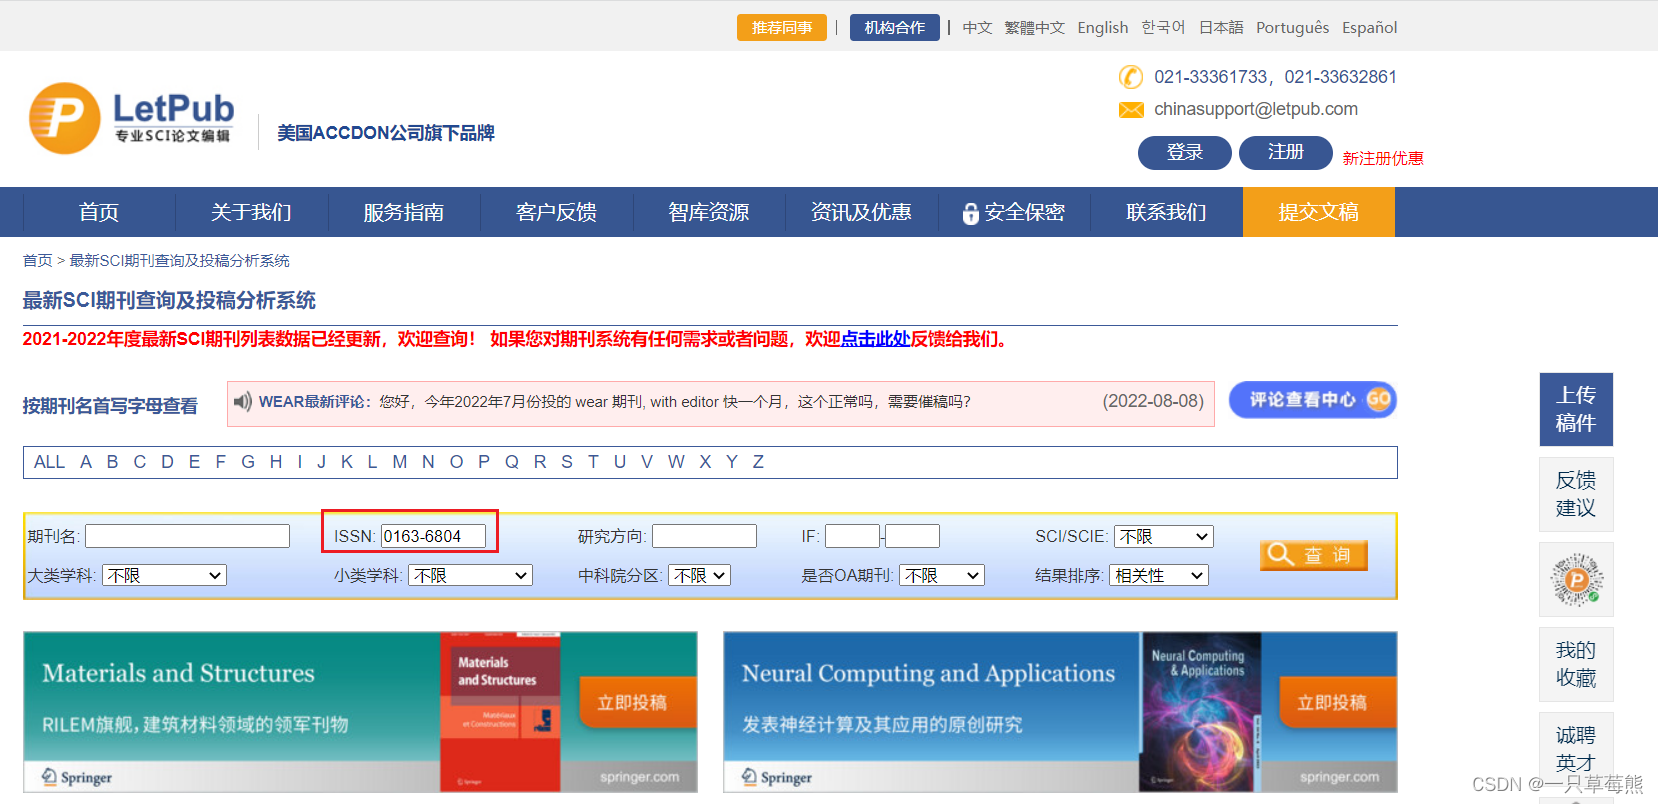This screenshot has width=1658, height=804.
Task: Switch language to 中文
Action: click(978, 28)
